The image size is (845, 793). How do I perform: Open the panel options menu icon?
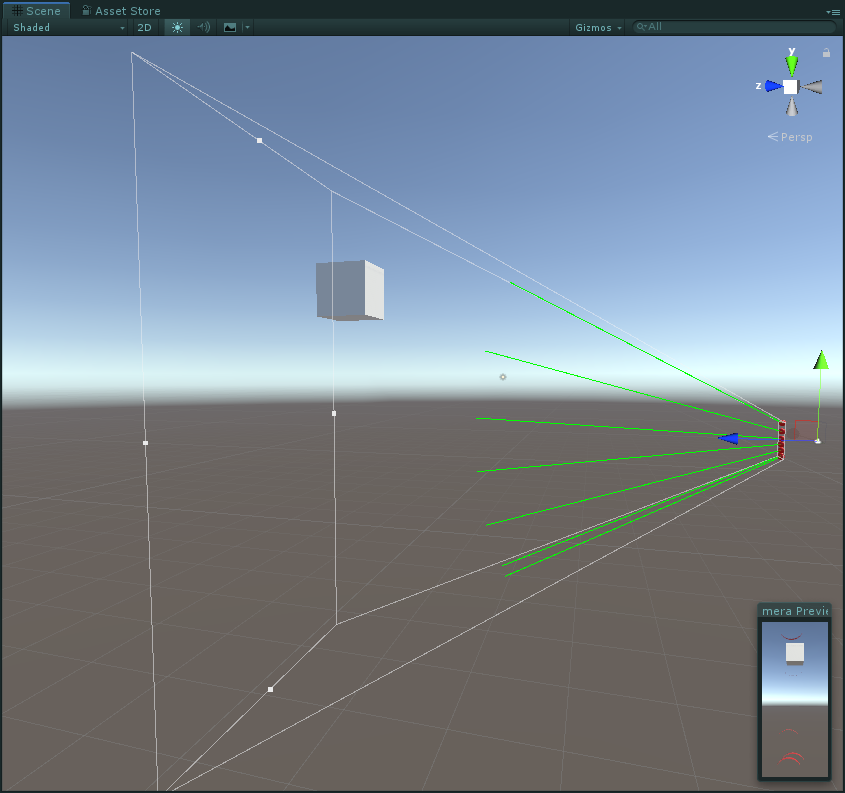pos(833,11)
